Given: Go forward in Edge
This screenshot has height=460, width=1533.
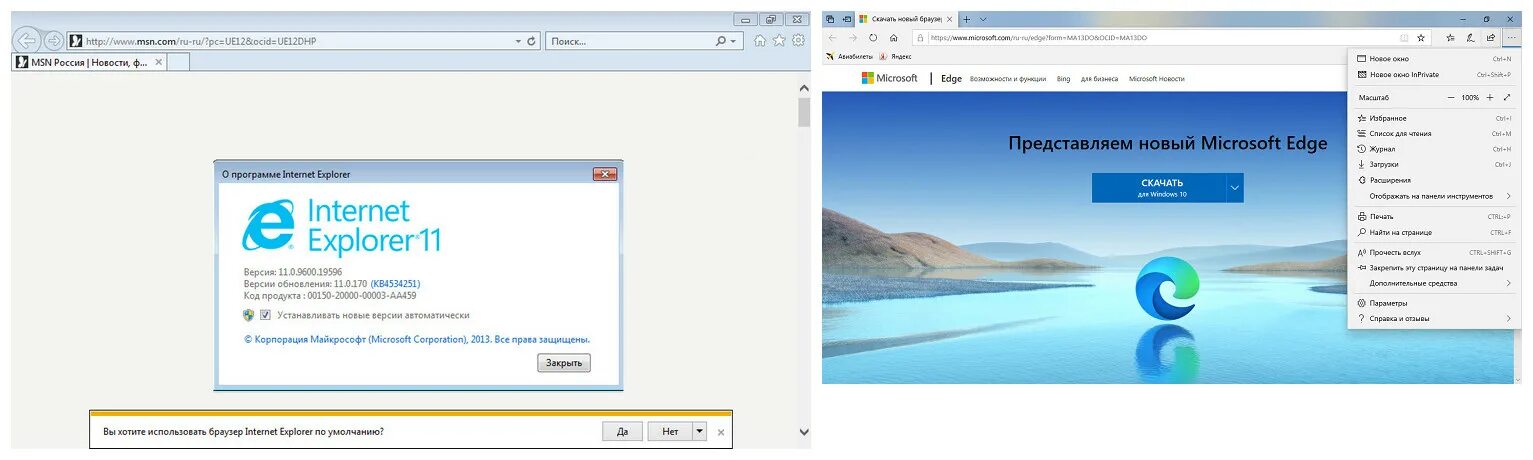Looking at the screenshot, I should click(852, 38).
